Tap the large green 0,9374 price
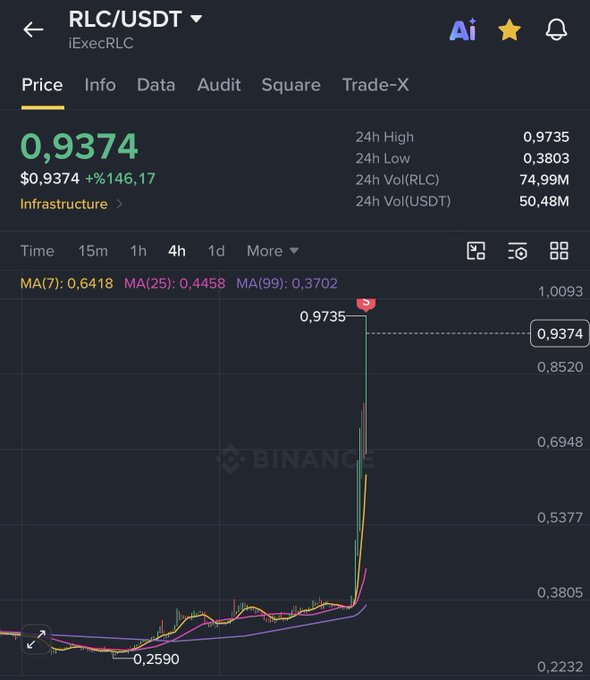Image resolution: width=590 pixels, height=680 pixels. coord(79,146)
